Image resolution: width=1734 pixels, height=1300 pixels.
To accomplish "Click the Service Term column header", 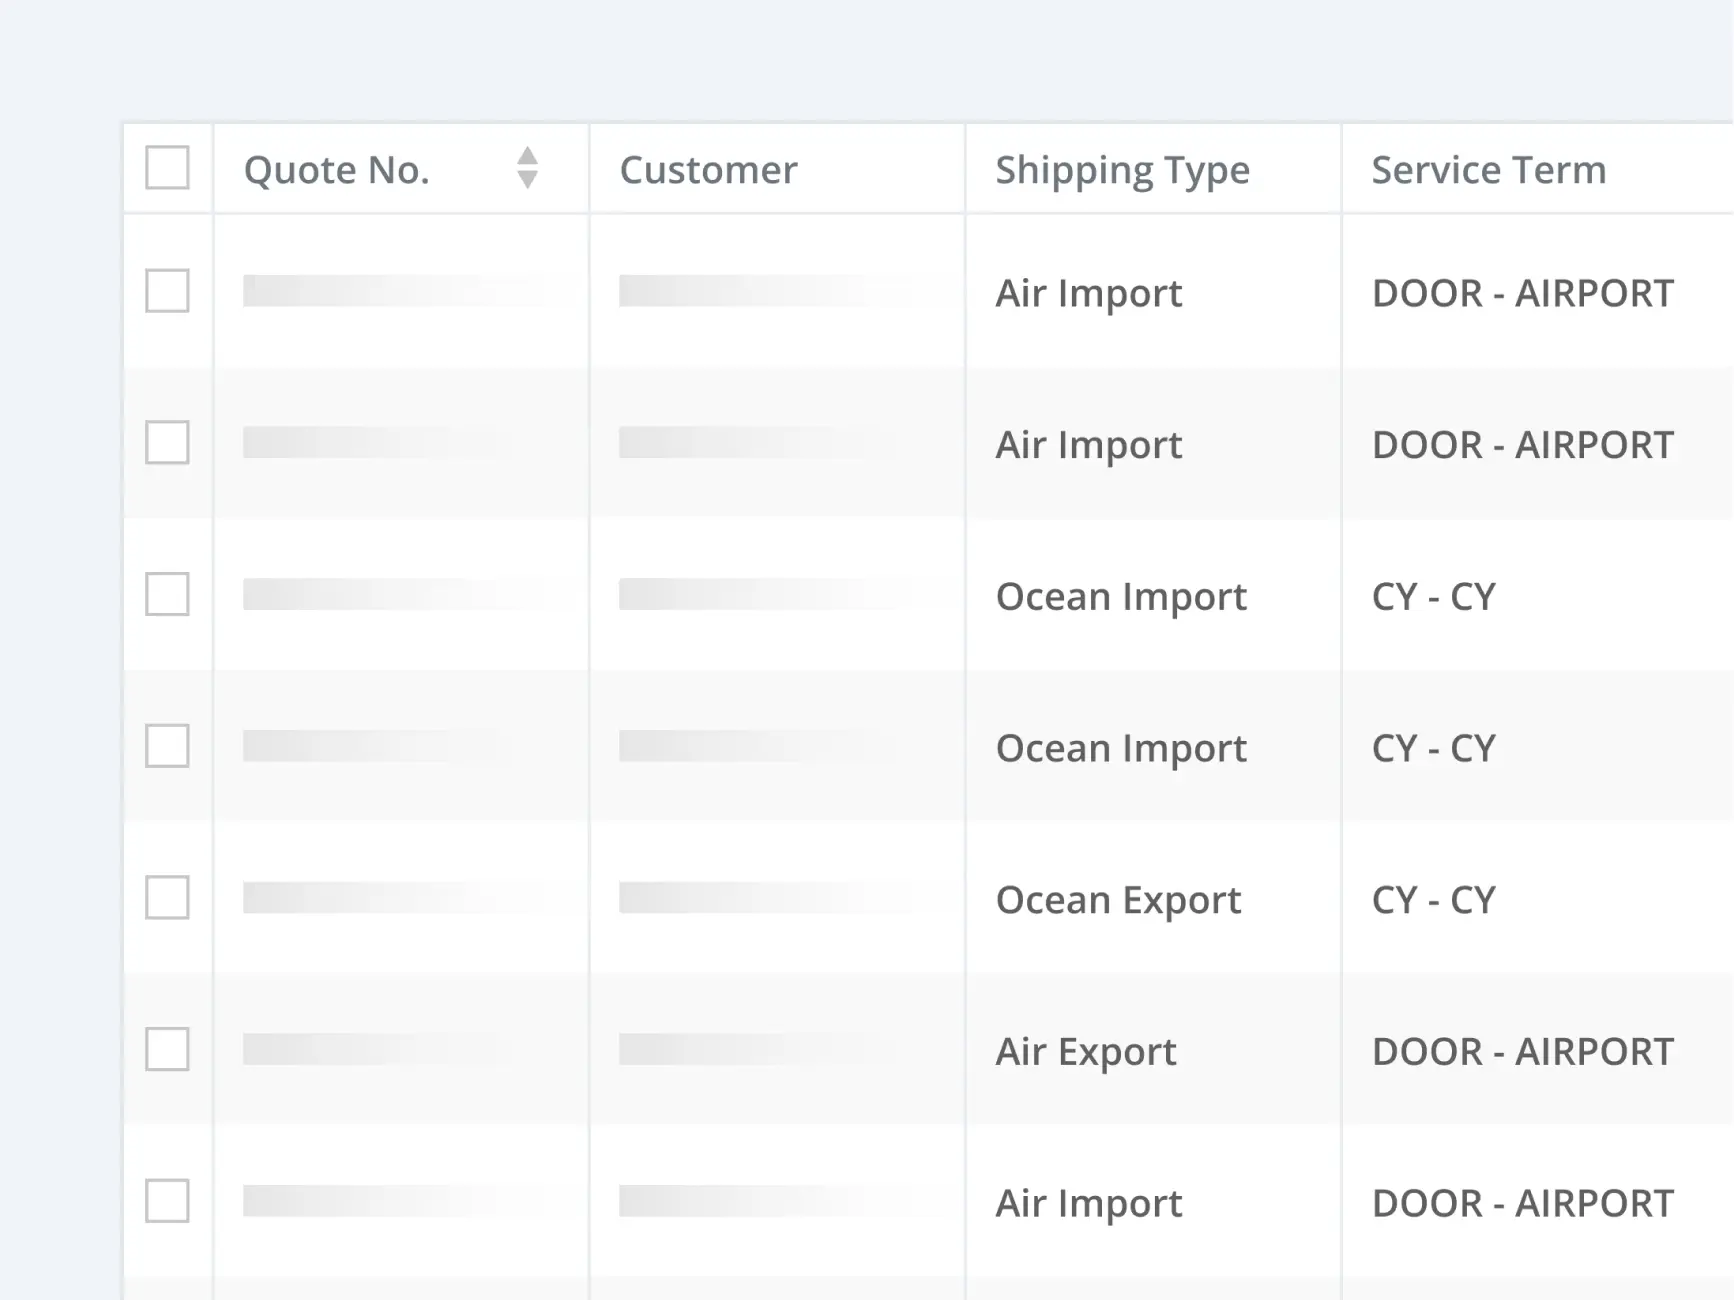I will point(1488,170).
